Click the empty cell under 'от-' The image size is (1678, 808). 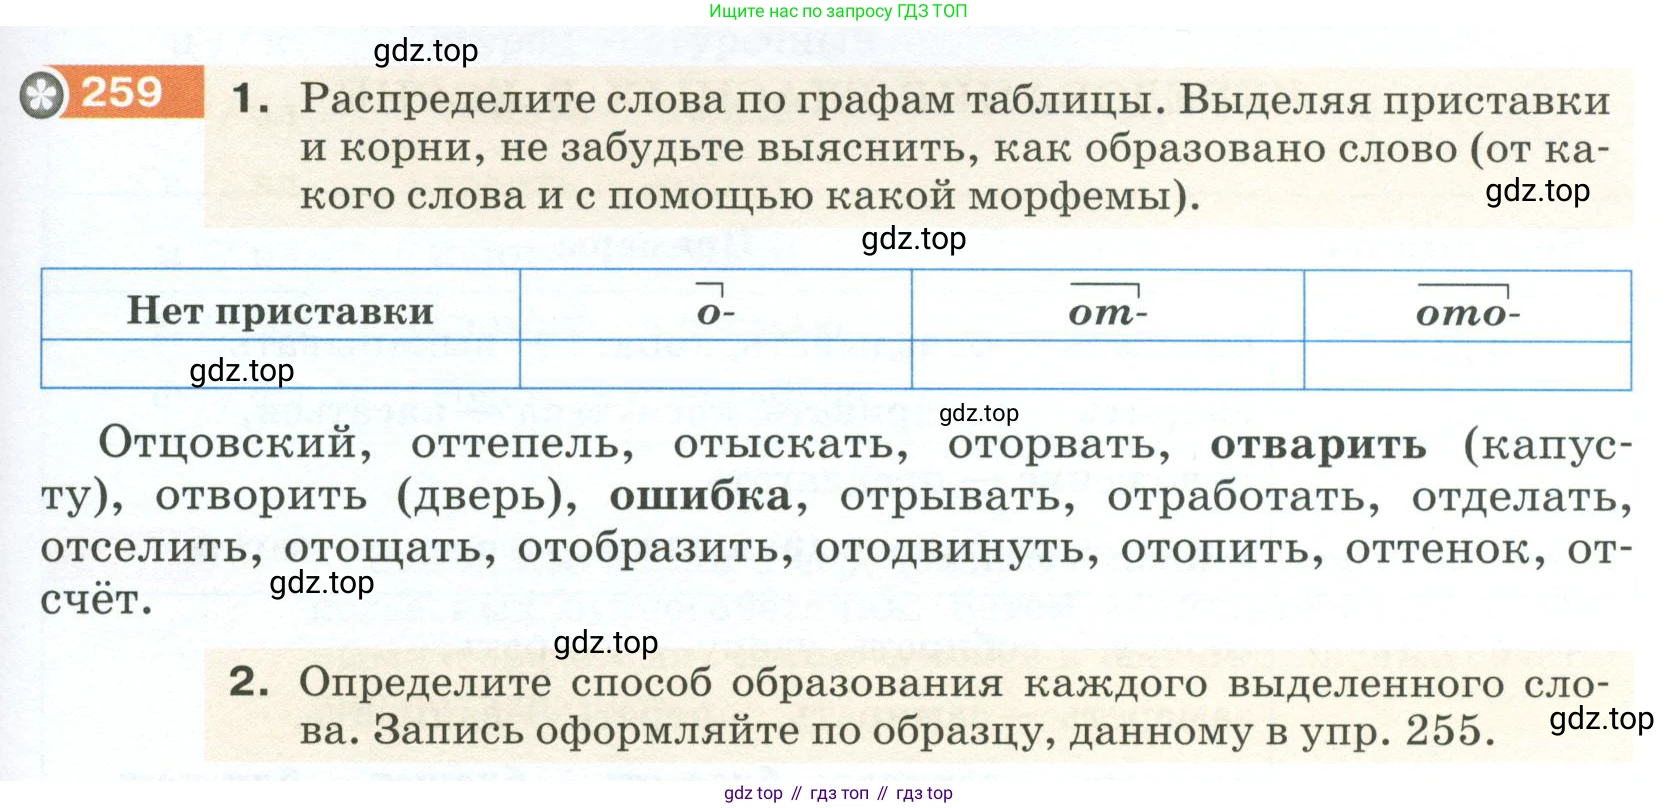tap(1108, 364)
